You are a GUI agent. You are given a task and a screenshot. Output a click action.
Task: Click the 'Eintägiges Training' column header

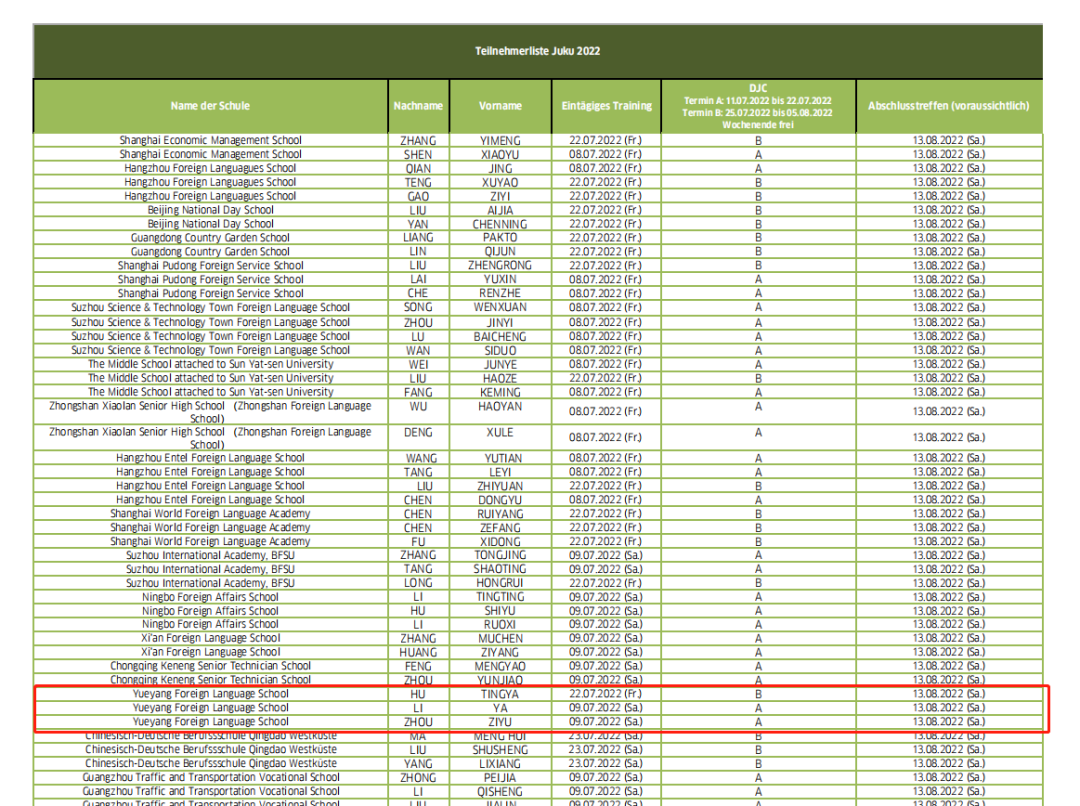[x=605, y=106]
